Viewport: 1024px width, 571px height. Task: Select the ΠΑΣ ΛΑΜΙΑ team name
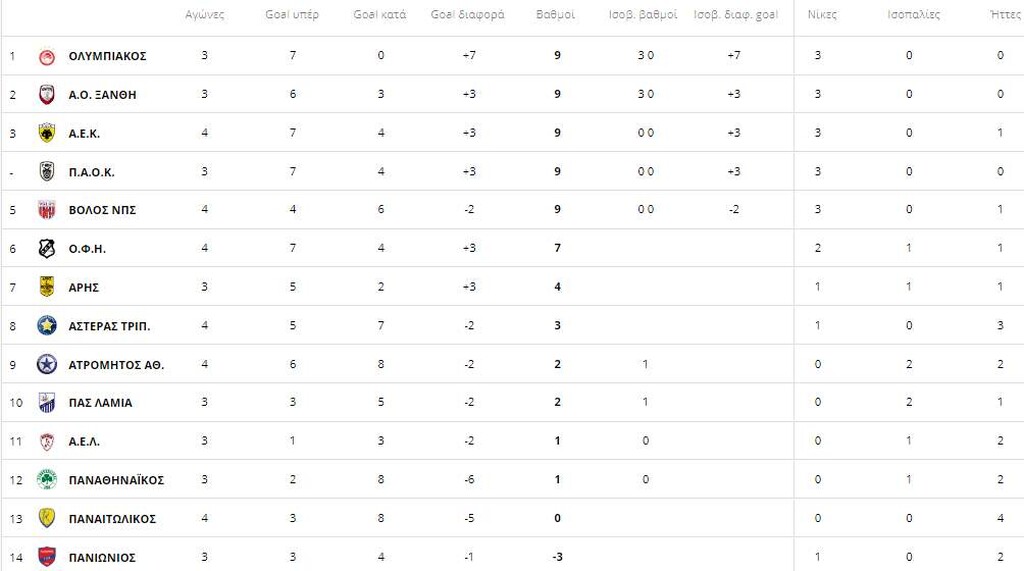click(100, 403)
